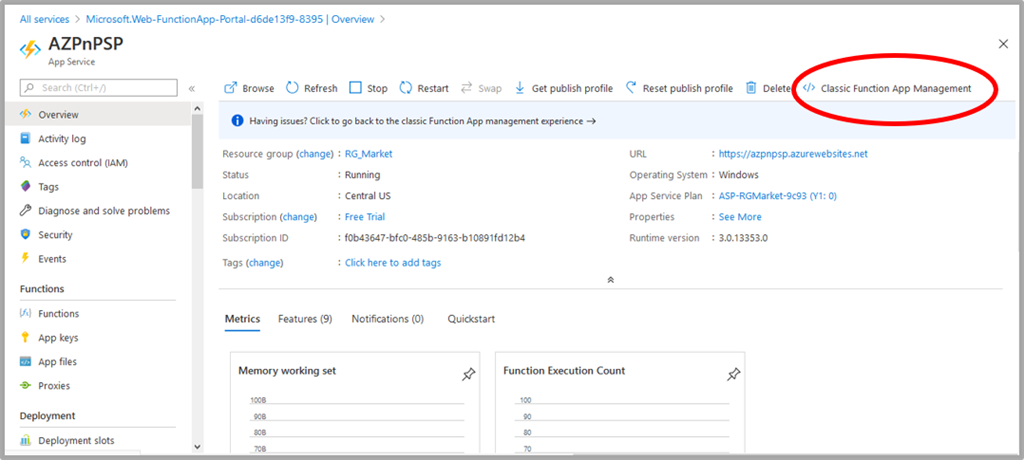Open the RG_Market resource group

(x=368, y=154)
